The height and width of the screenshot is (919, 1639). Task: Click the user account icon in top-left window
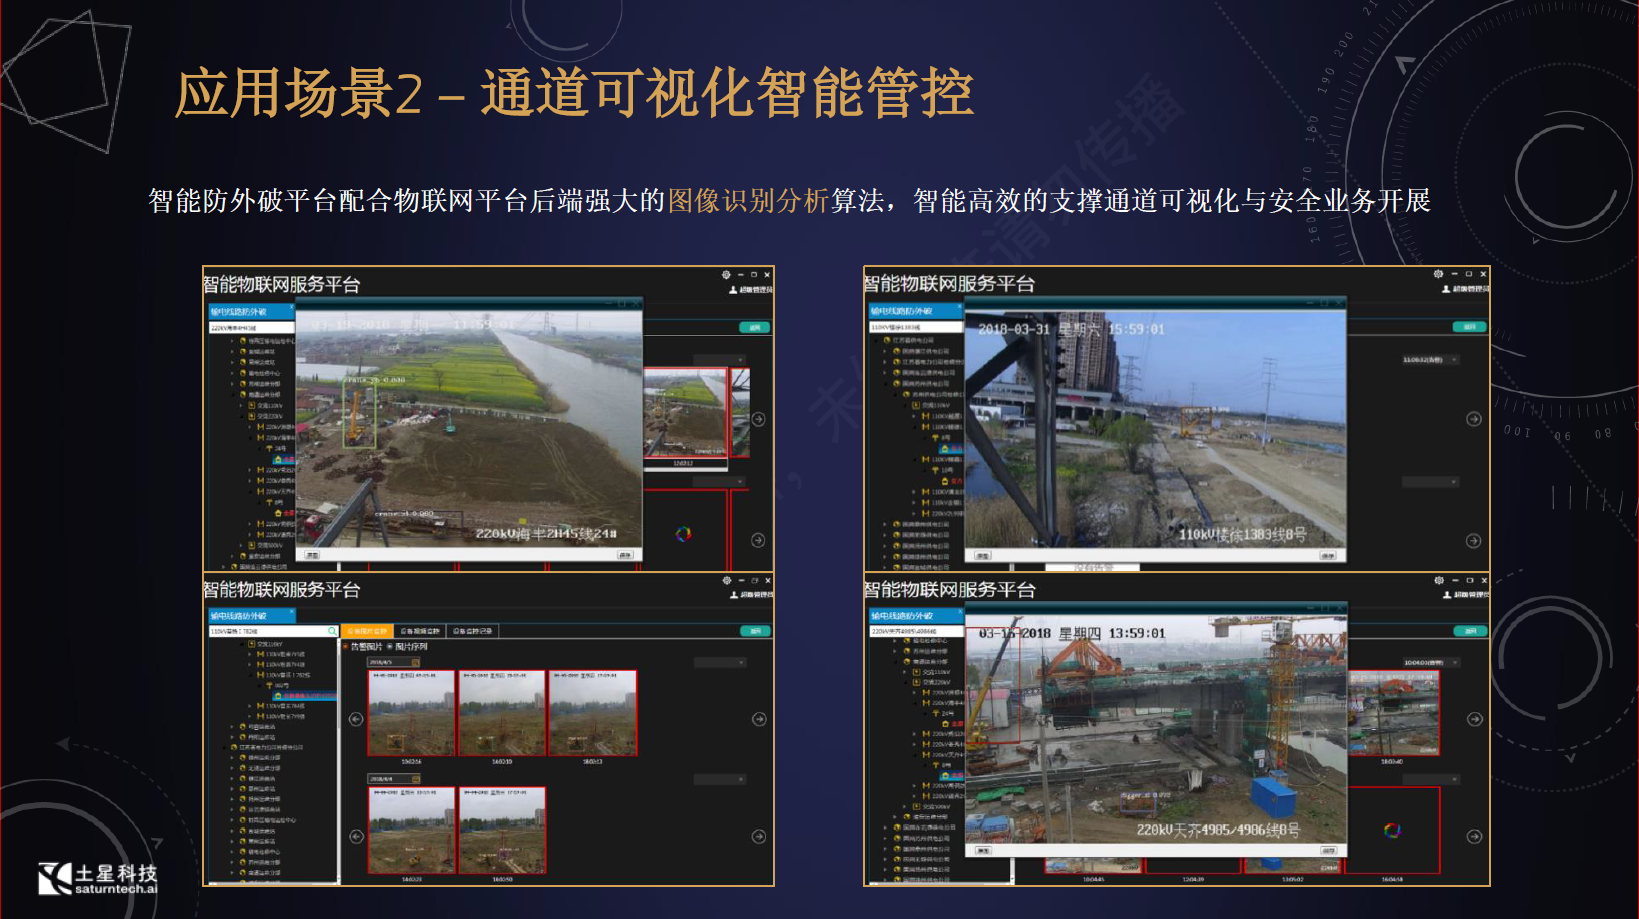click(733, 290)
